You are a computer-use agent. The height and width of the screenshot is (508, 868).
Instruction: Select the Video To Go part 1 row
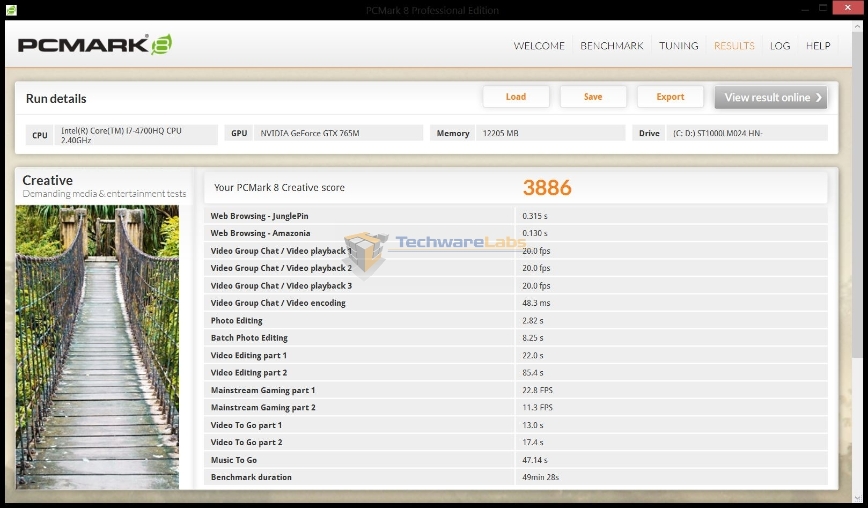click(x=516, y=425)
